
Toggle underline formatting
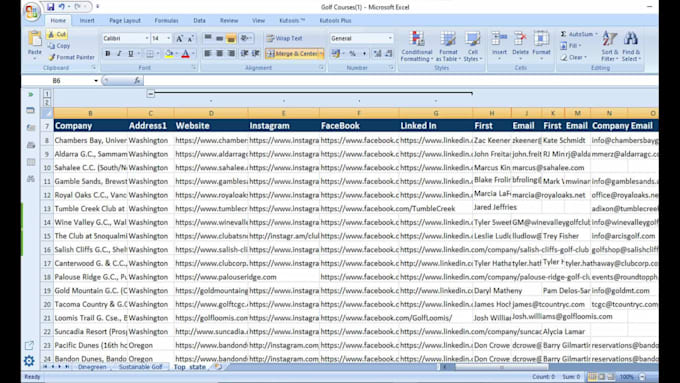coord(131,53)
